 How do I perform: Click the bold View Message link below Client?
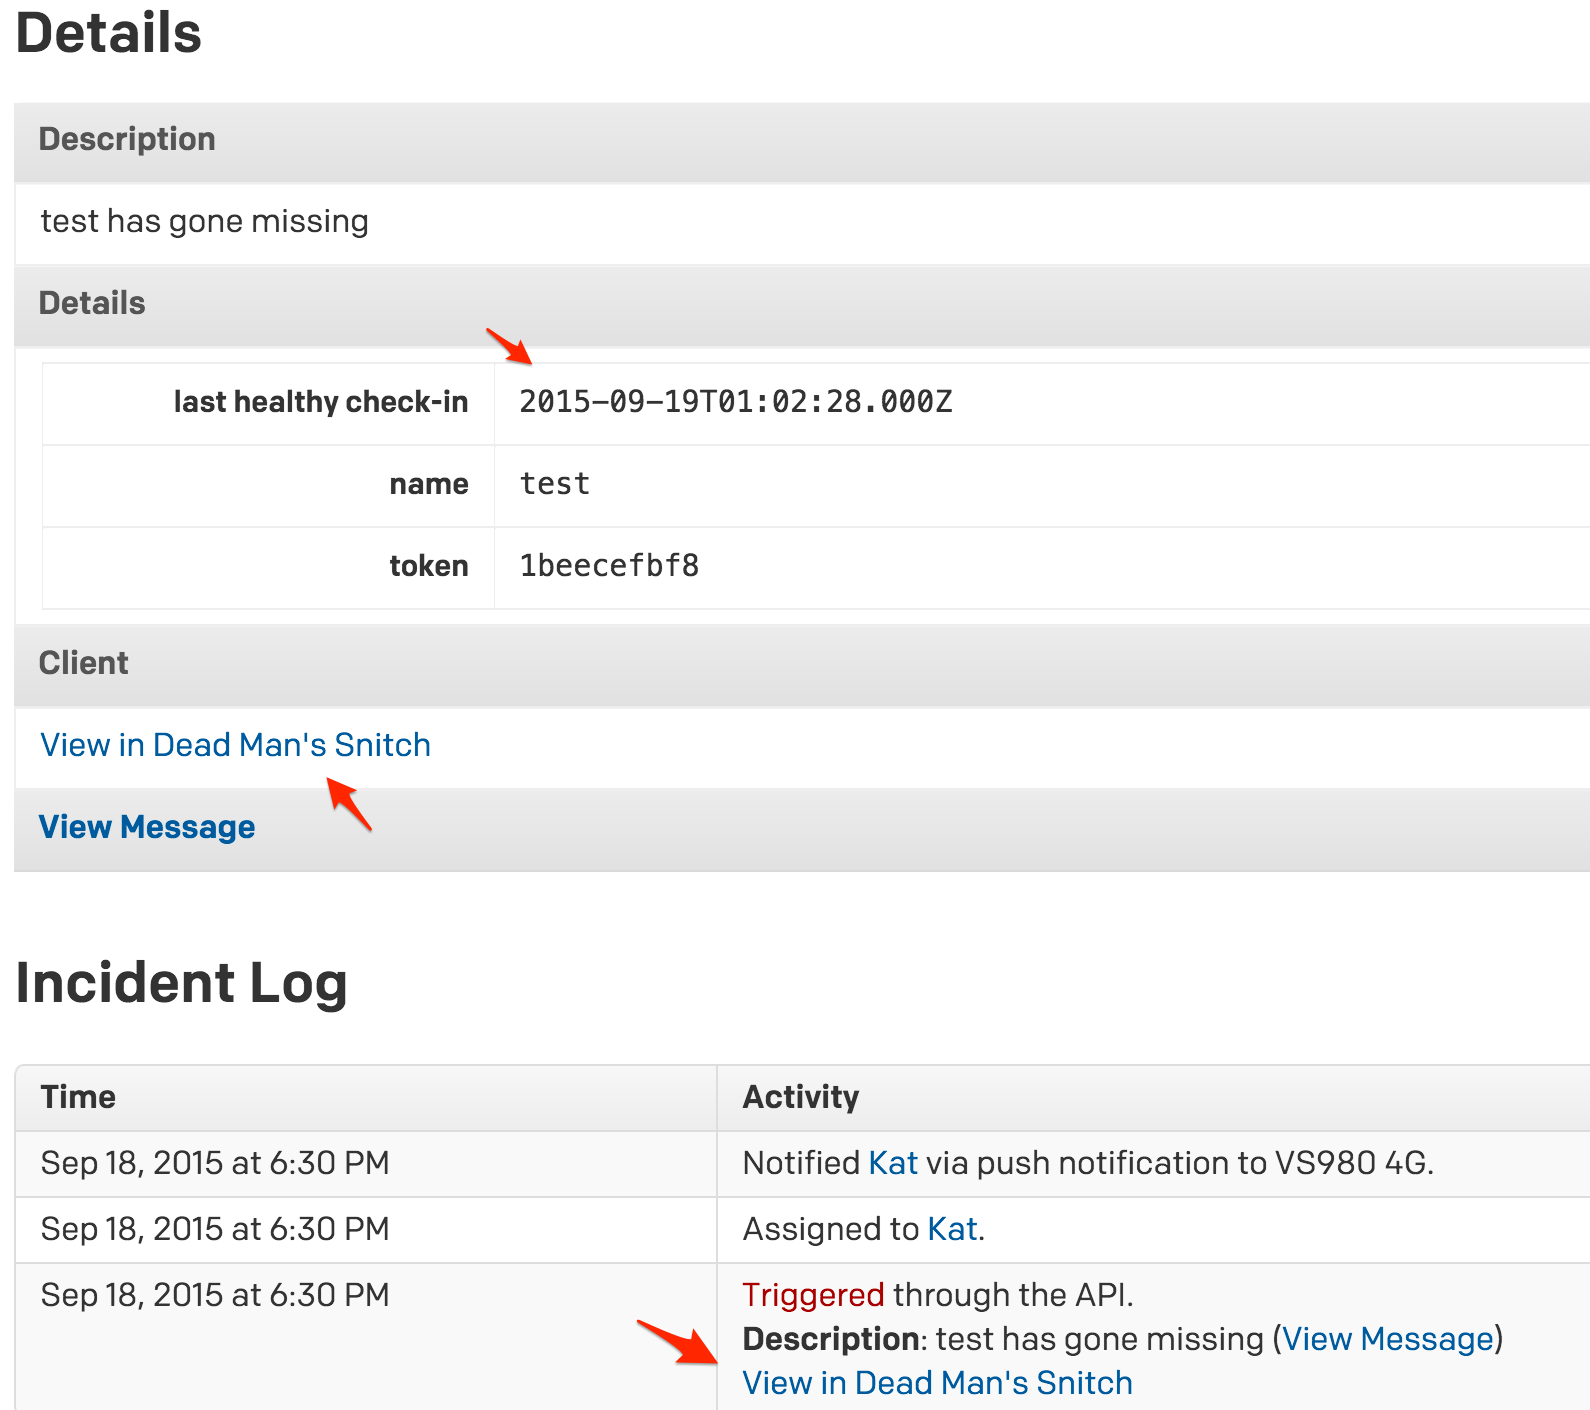(x=147, y=827)
